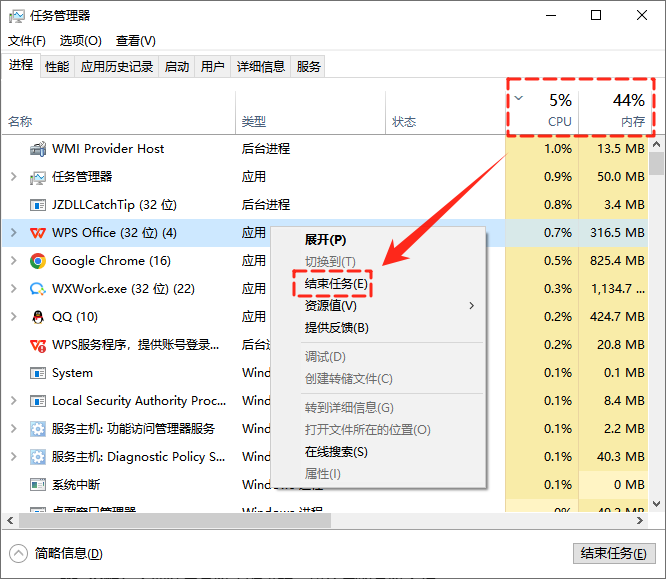
Task: Select the 系统中断 process name
Action: (x=76, y=485)
